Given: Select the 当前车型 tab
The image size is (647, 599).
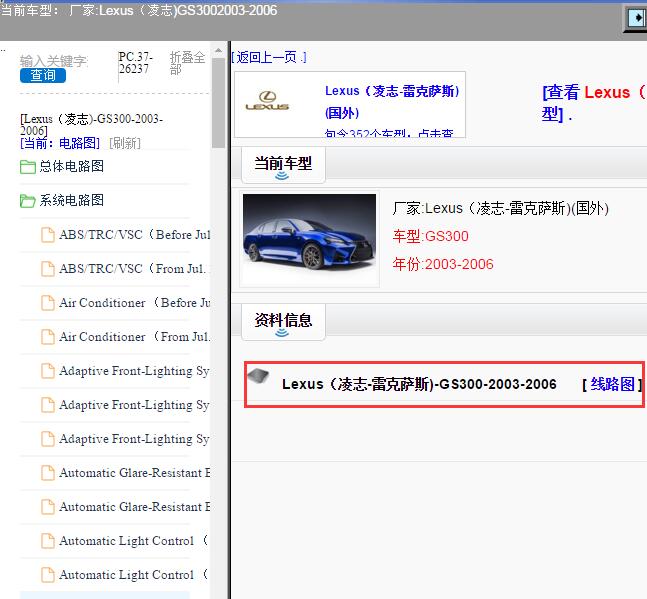Looking at the screenshot, I should point(283,164).
